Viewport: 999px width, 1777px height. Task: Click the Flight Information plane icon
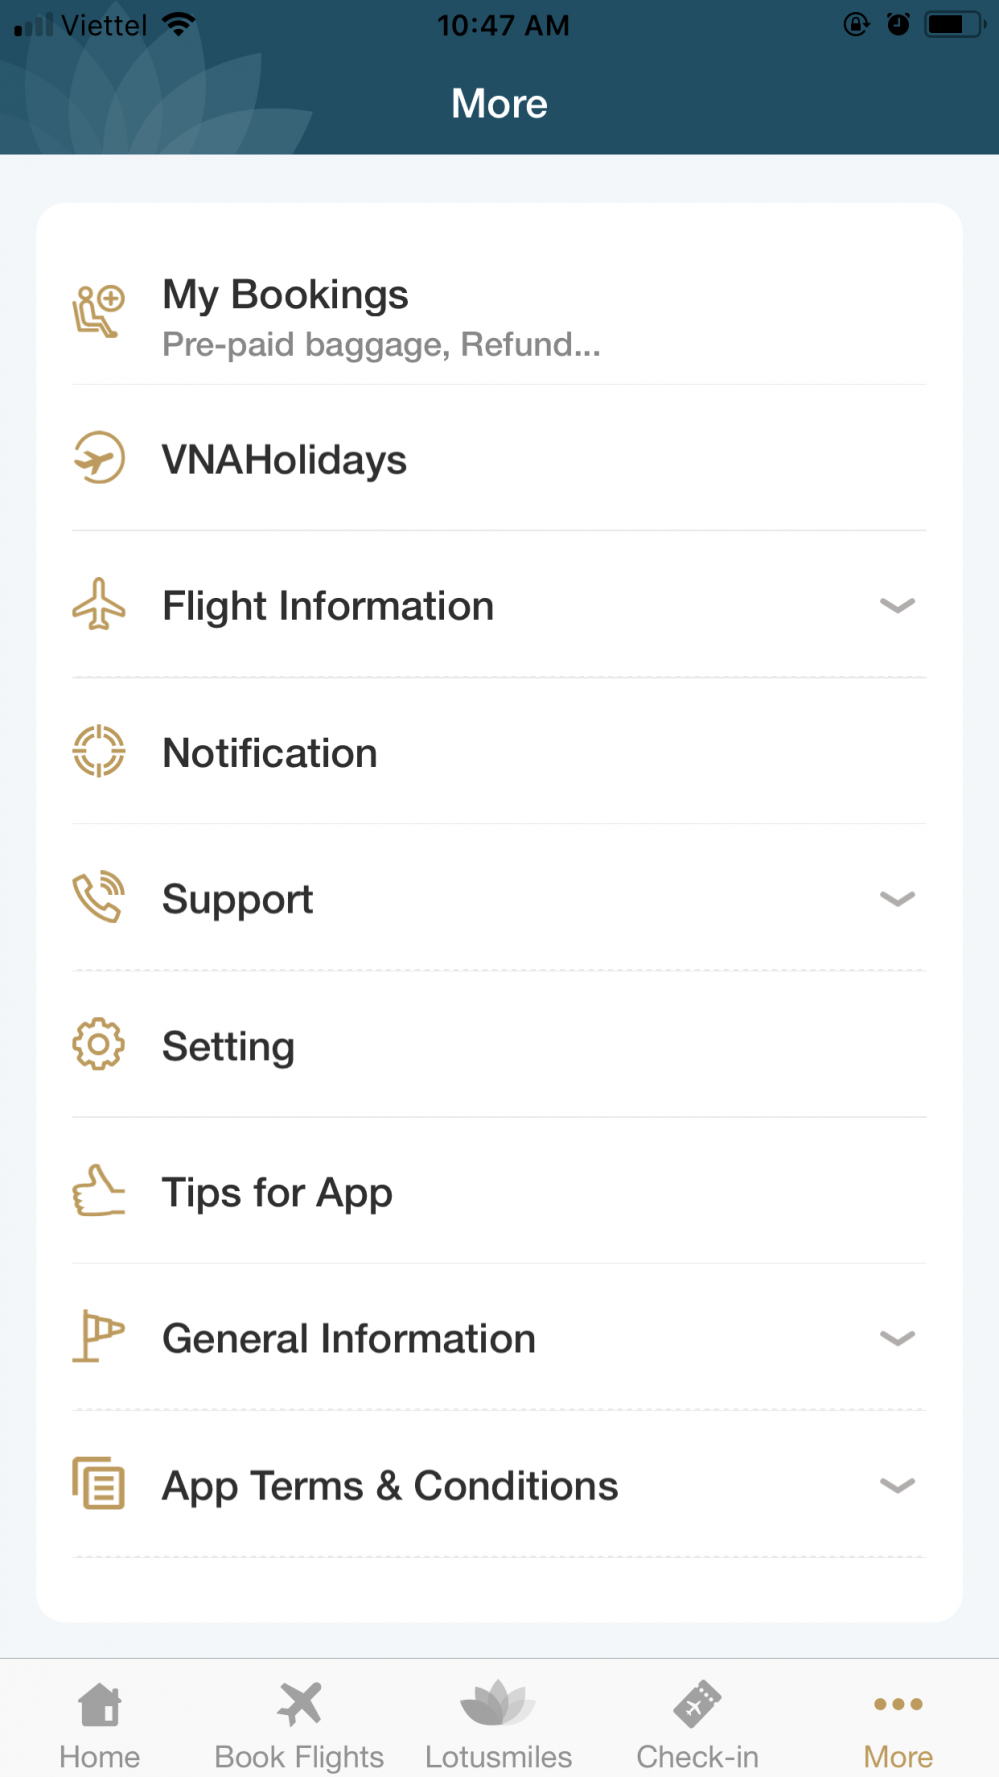[x=99, y=604]
